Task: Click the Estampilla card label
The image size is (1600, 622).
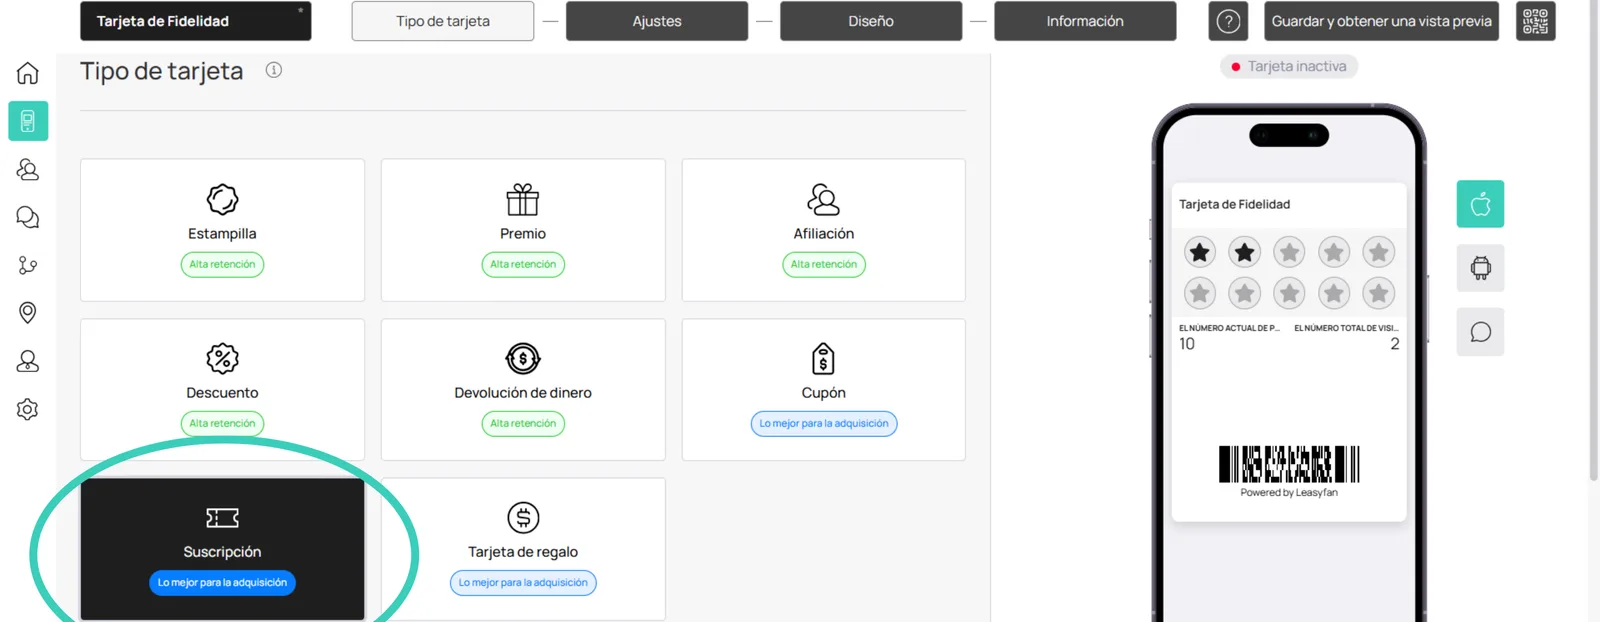Action: click(222, 233)
